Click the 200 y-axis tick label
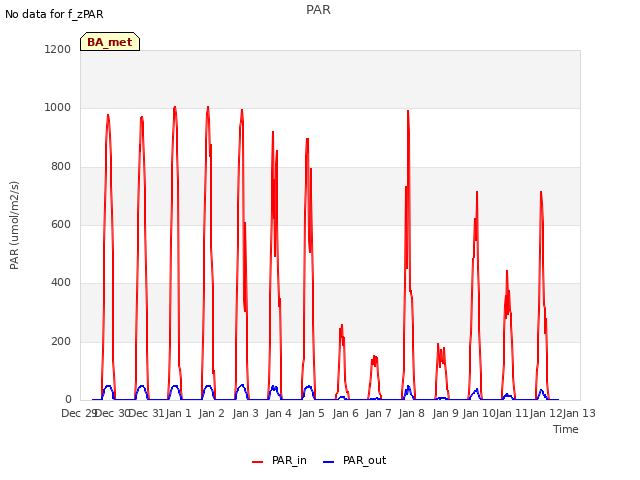Viewport: 640px width, 480px height. pos(61,341)
